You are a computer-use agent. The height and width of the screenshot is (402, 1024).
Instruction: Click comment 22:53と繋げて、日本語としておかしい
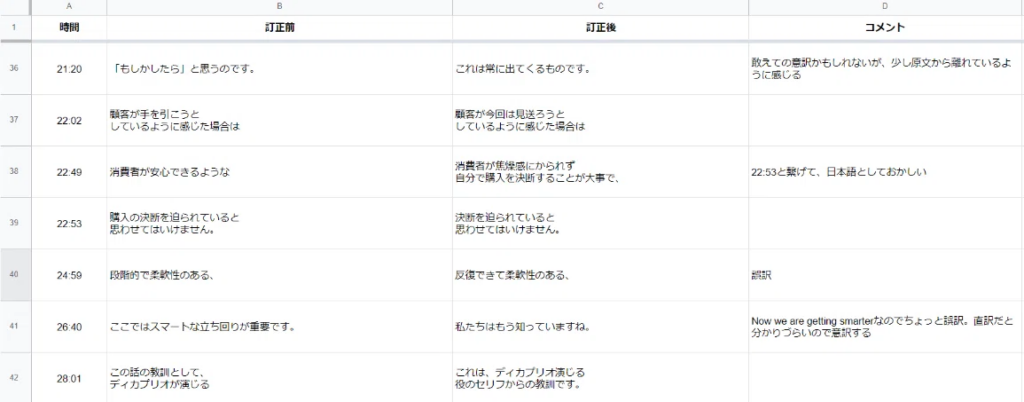point(886,172)
